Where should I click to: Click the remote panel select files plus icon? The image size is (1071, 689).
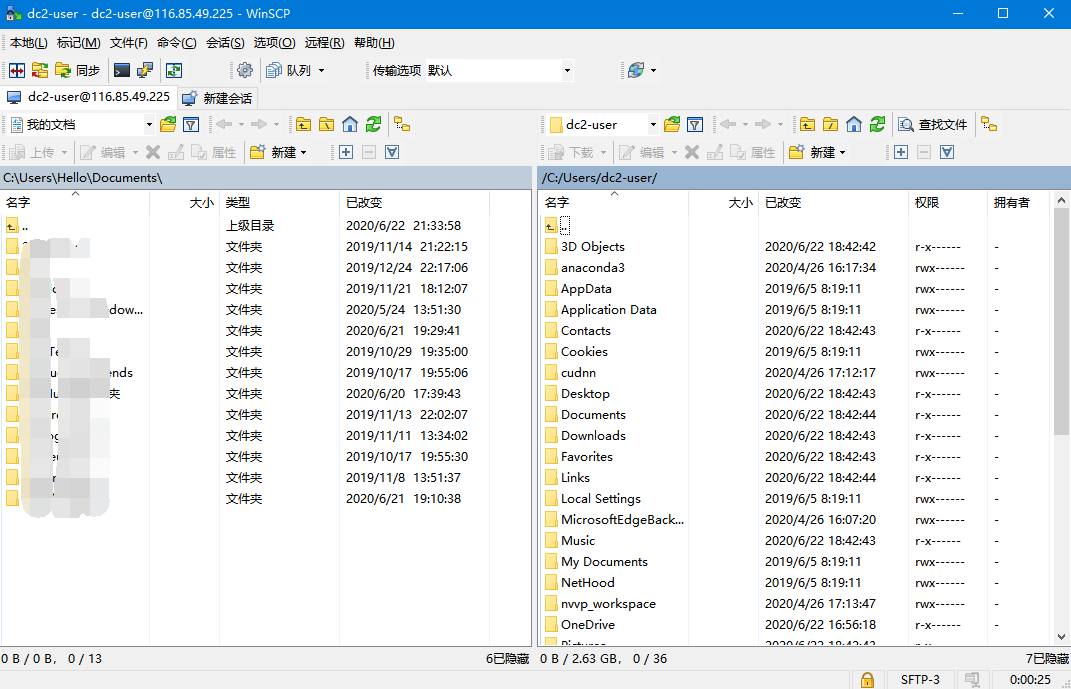(x=901, y=152)
